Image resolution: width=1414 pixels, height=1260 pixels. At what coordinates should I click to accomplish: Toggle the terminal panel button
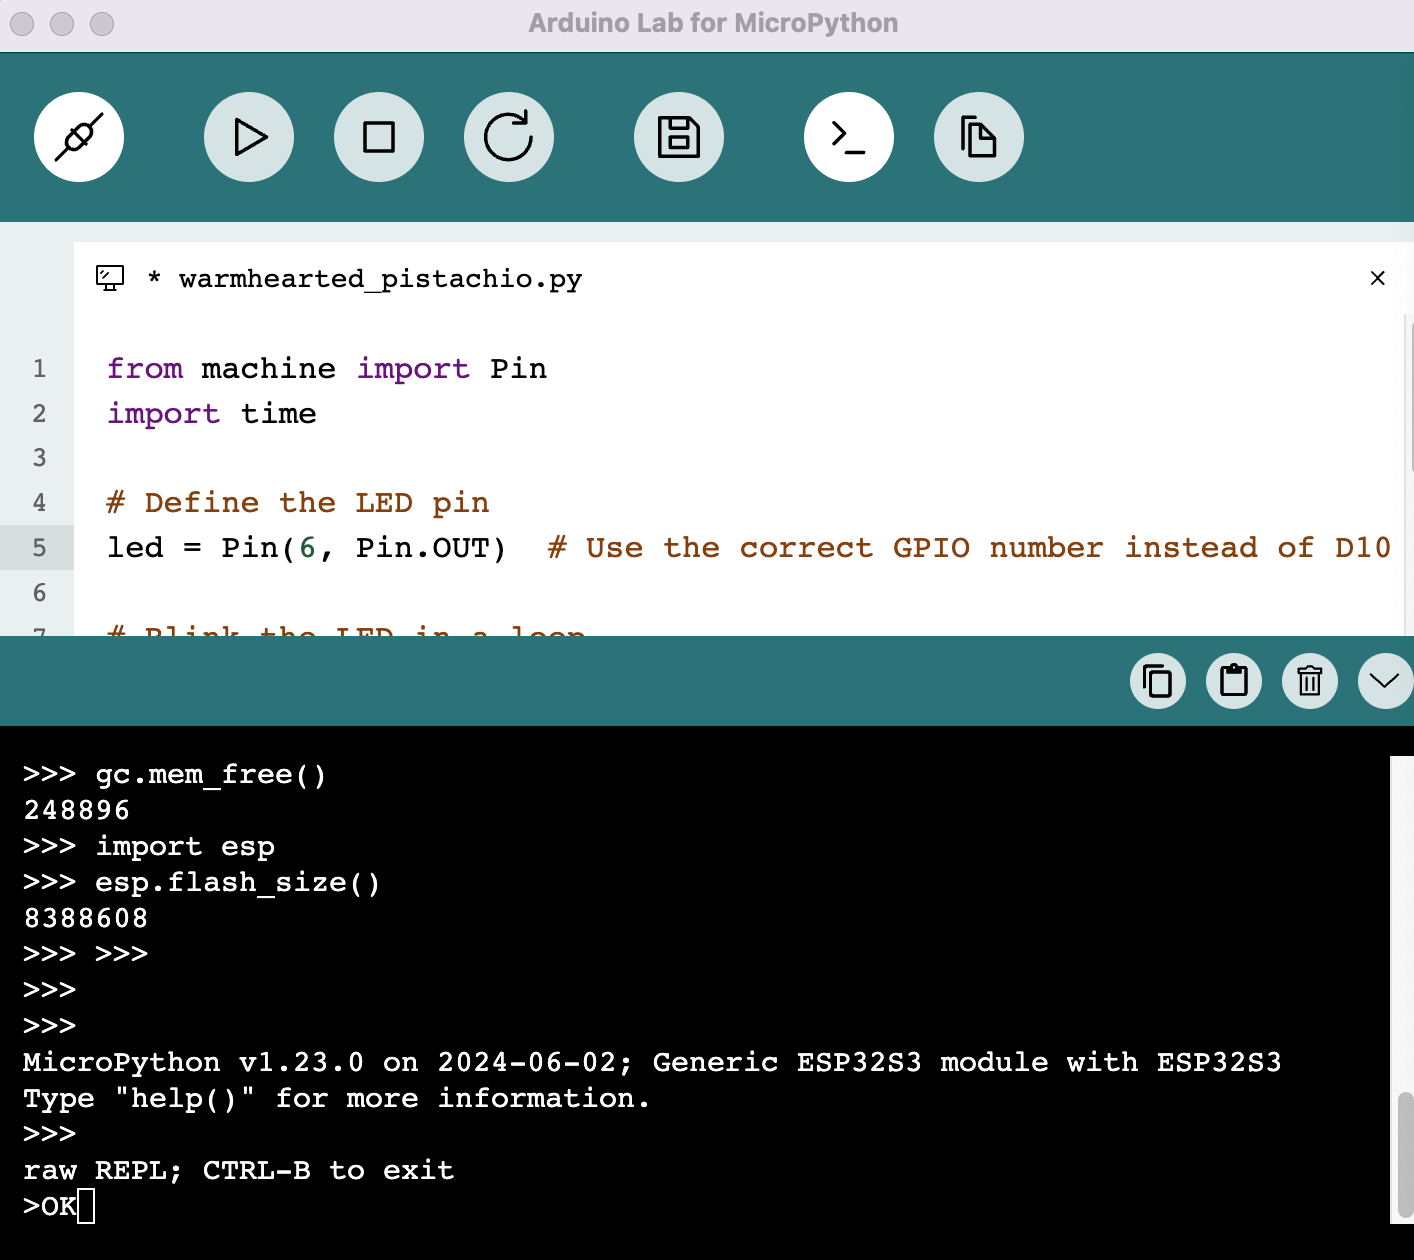849,137
